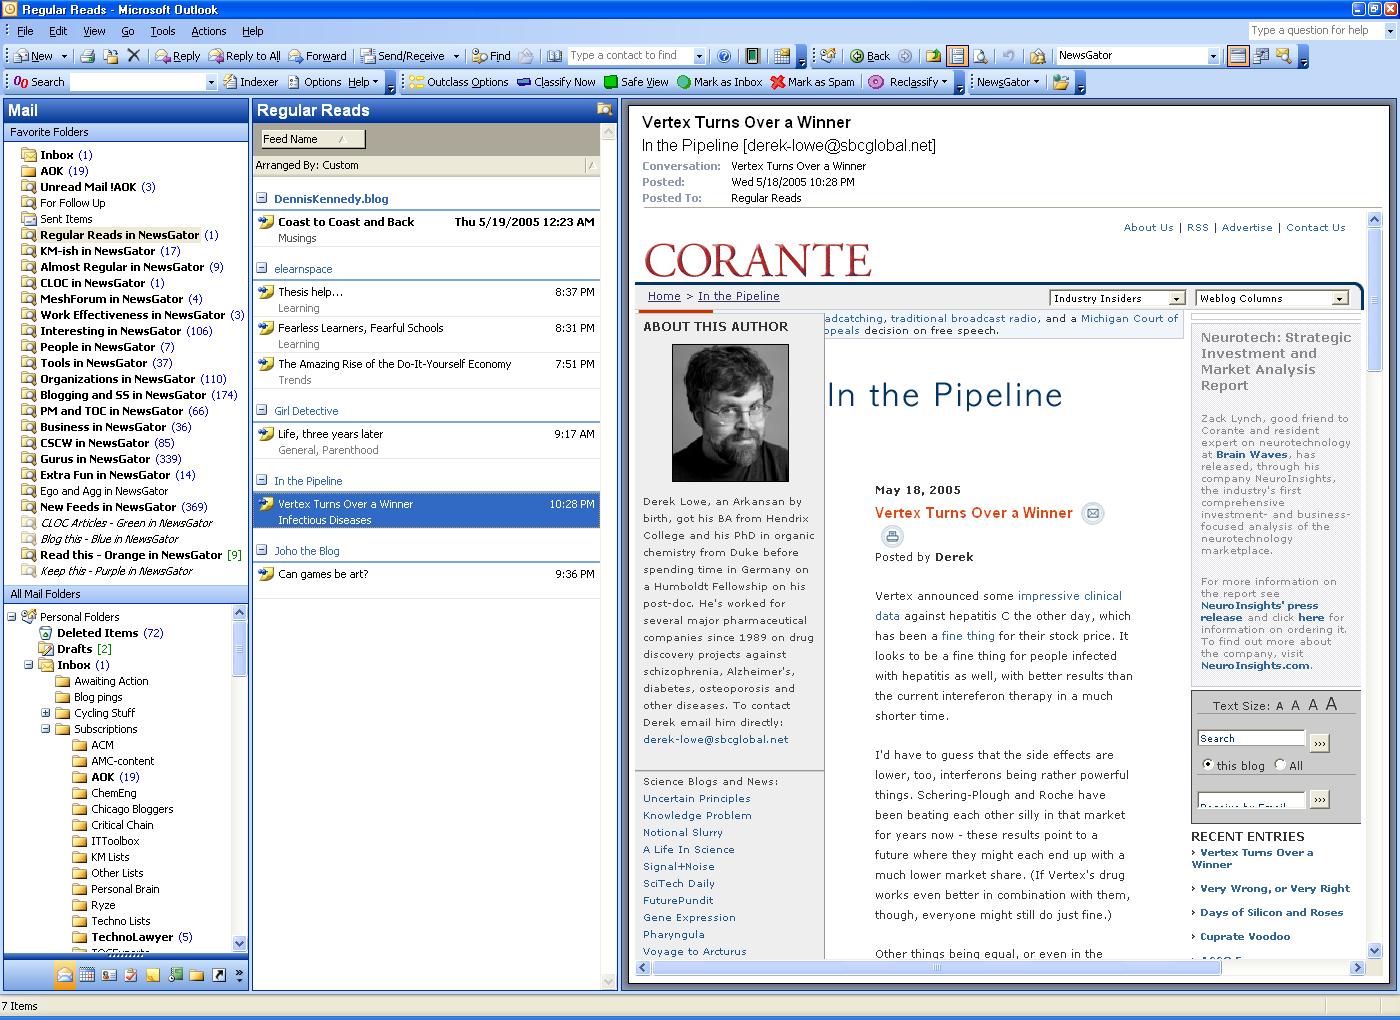The image size is (1400, 1020).
Task: Open the NewsGator toolbar menu
Action: tap(1008, 82)
